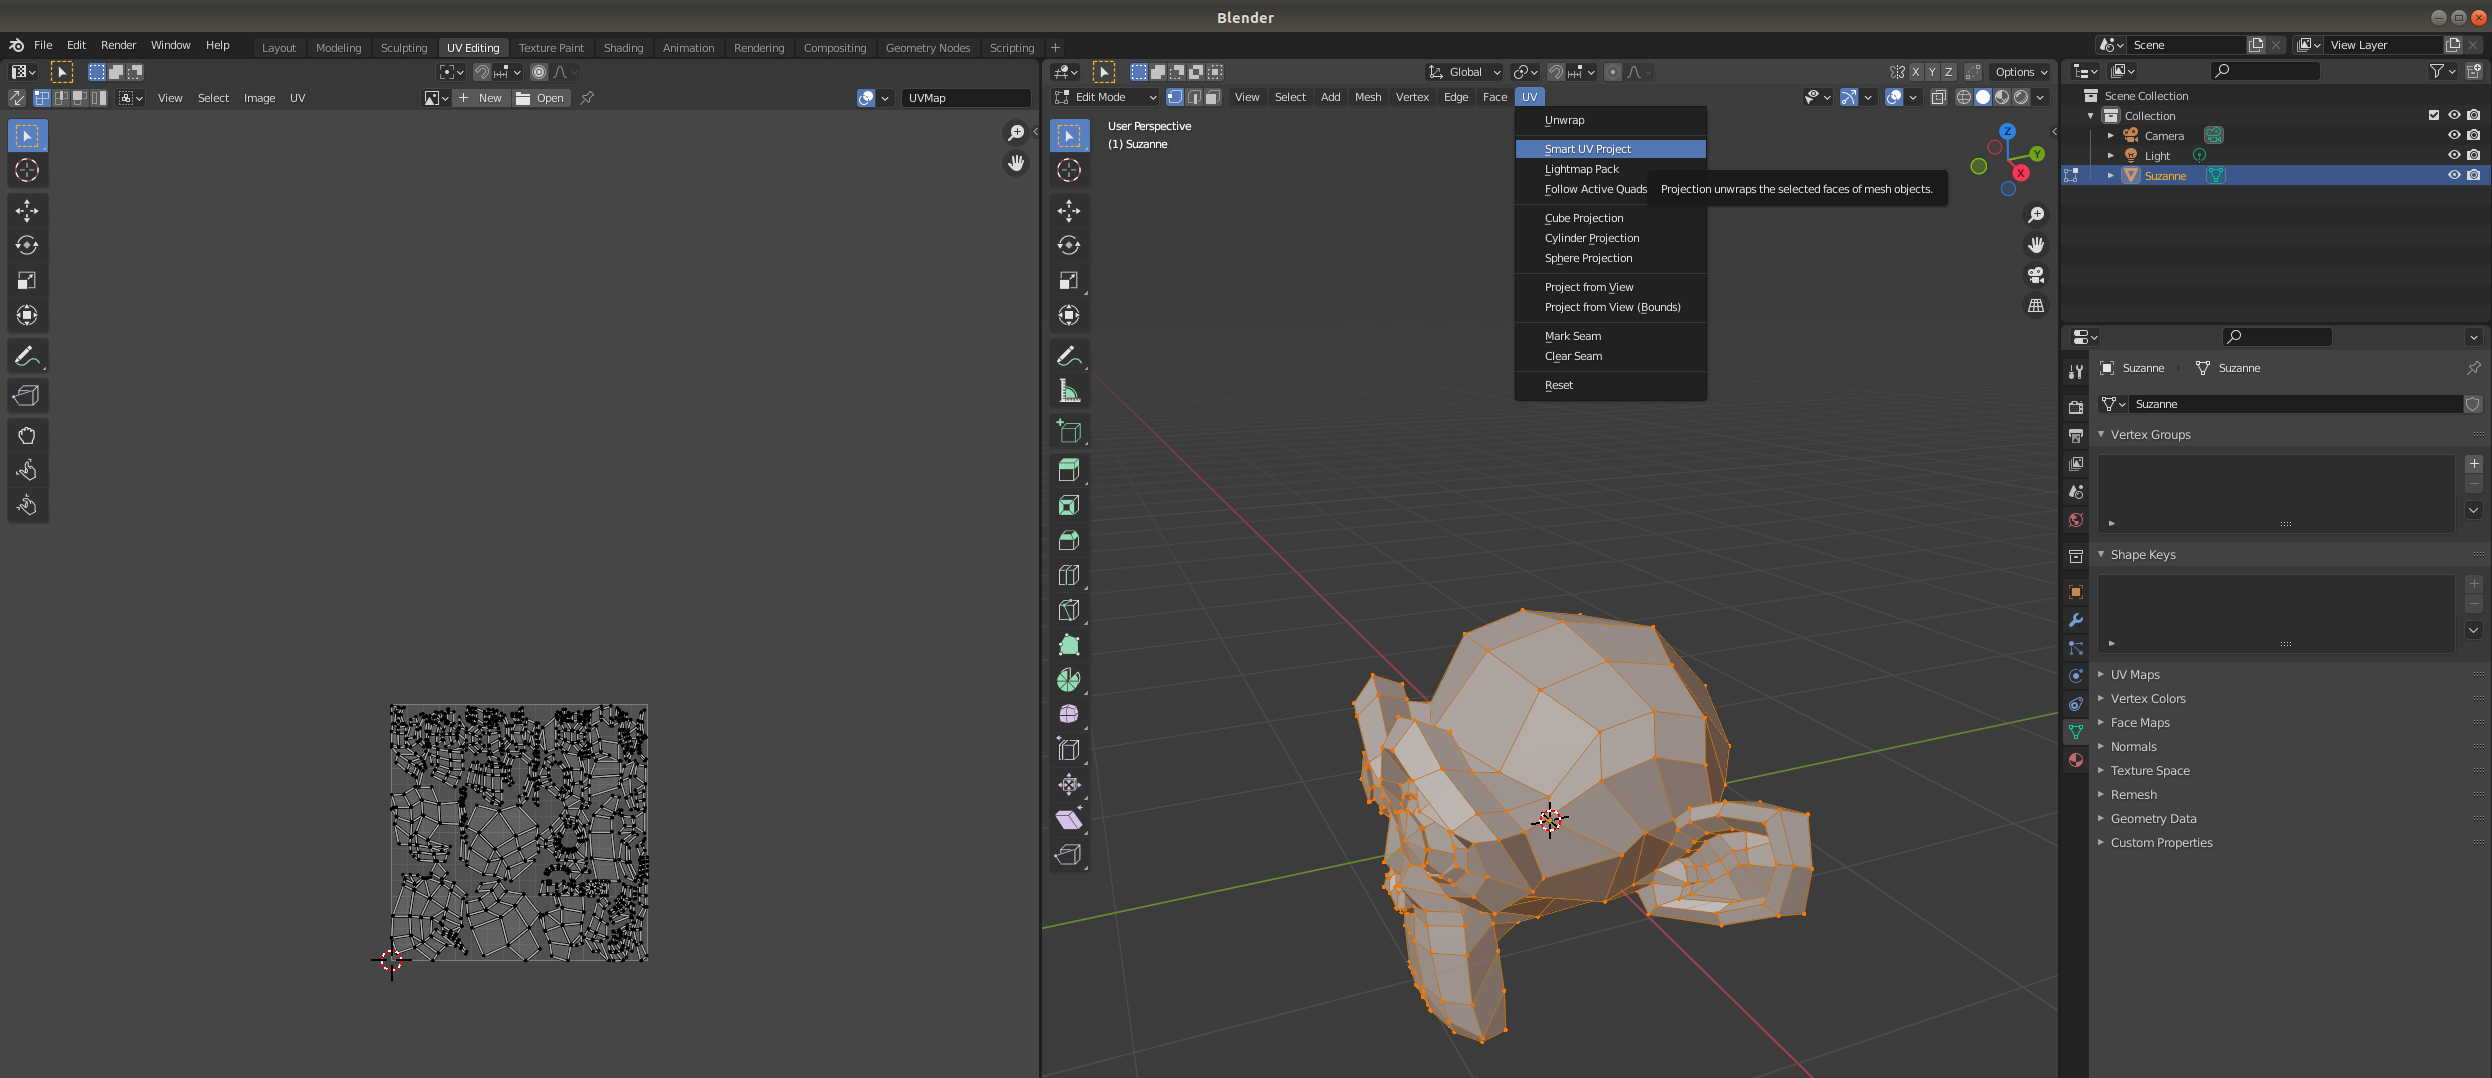The height and width of the screenshot is (1078, 2492).
Task: Select the Rip Region tool
Action: tap(1069, 854)
